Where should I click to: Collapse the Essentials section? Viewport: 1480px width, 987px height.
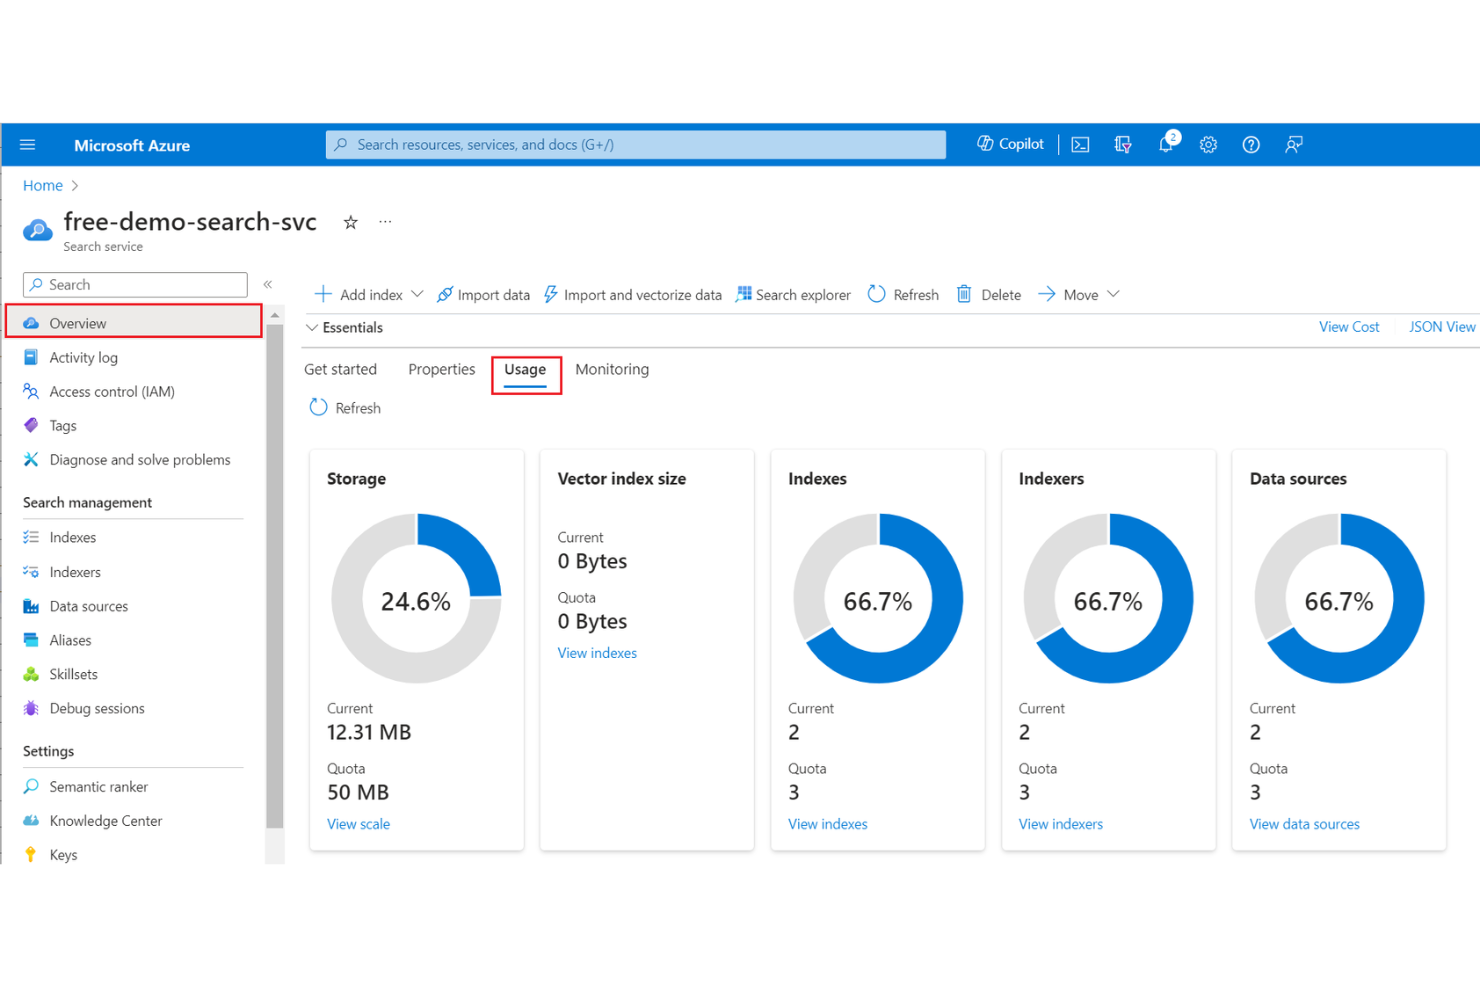312,327
